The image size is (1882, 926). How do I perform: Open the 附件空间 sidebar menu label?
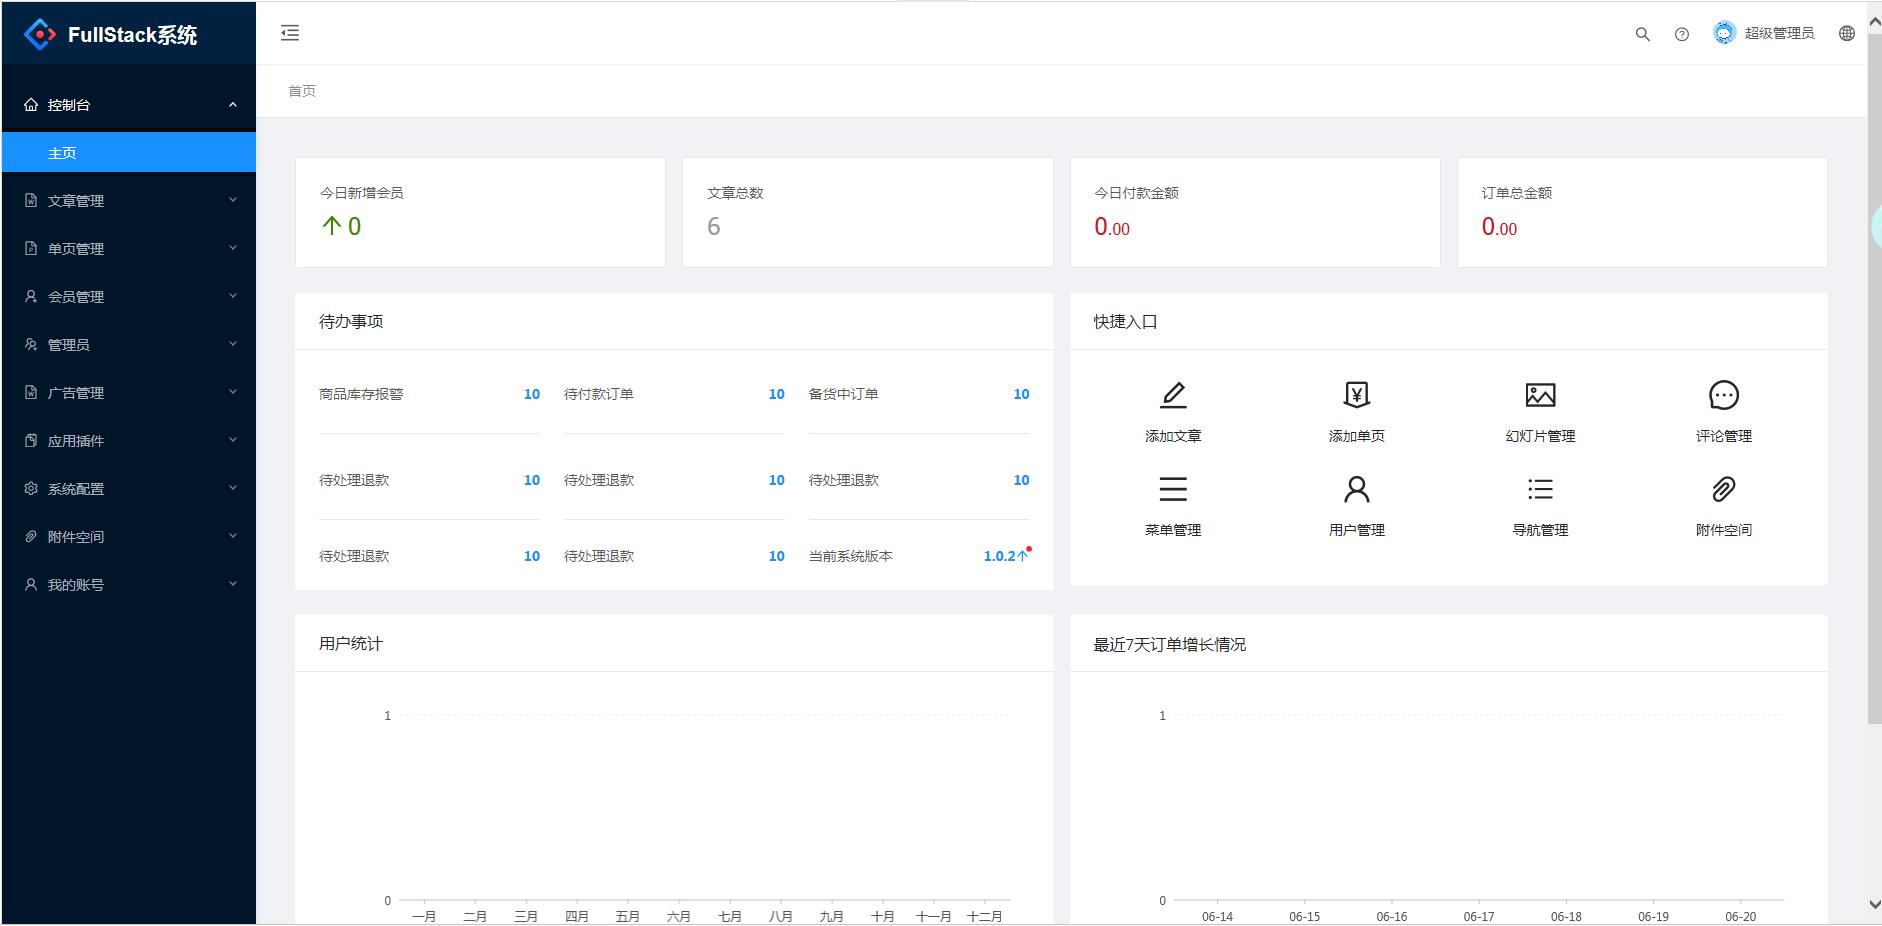point(76,537)
